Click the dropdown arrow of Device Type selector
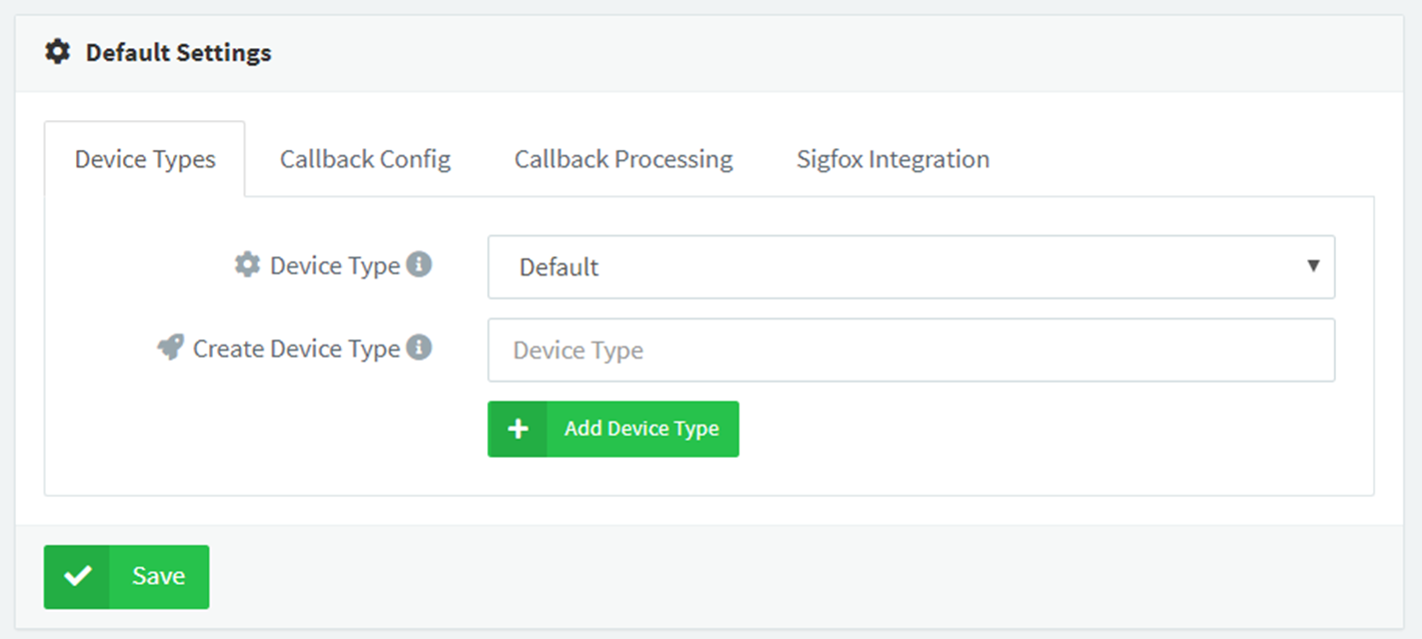This screenshot has height=639, width=1422. pyautogui.click(x=1313, y=266)
